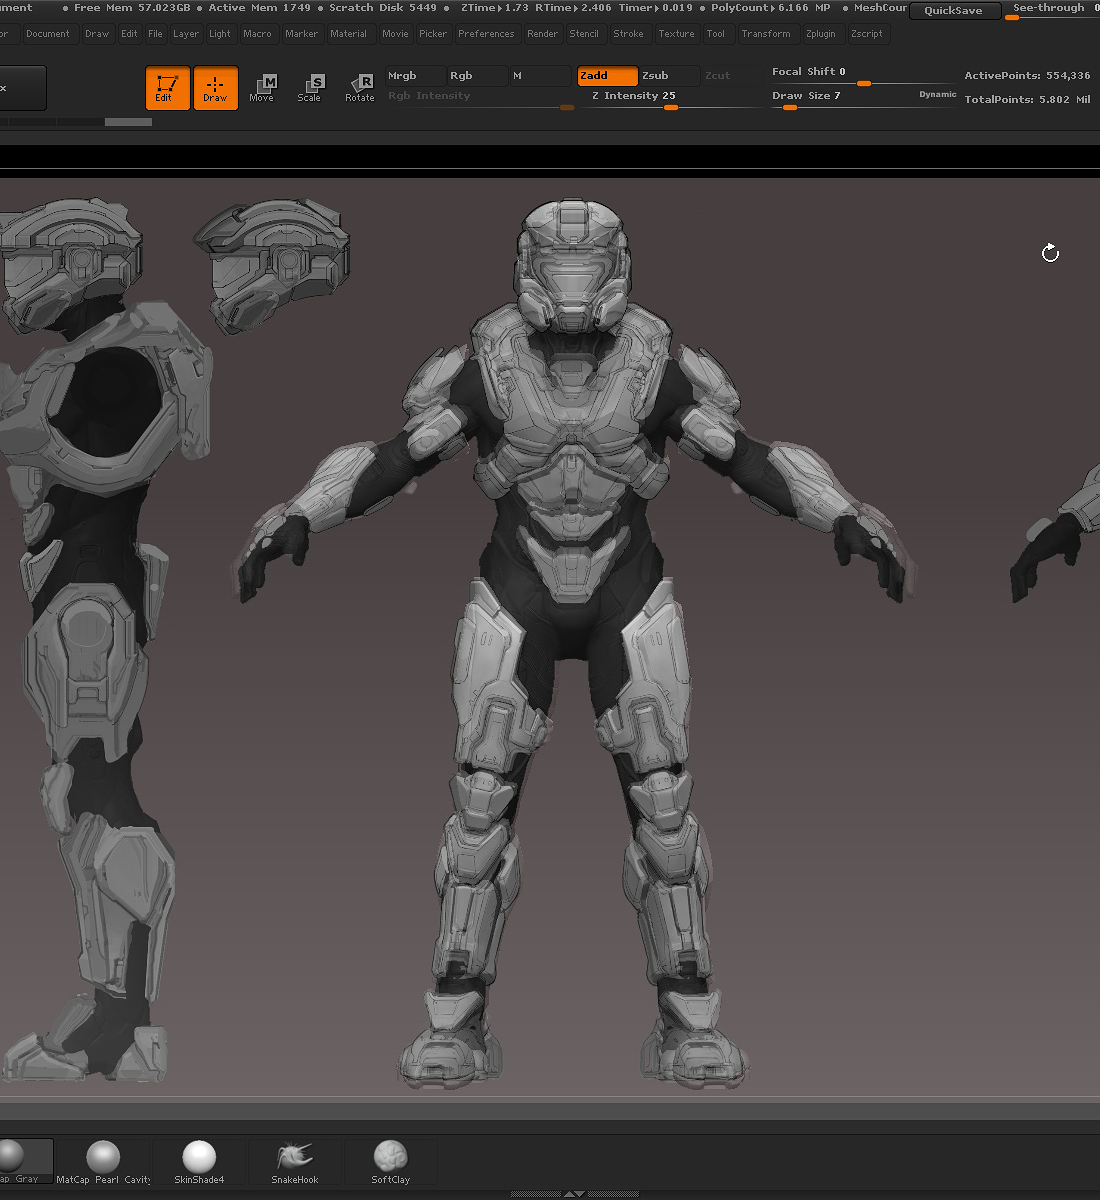Expand the bottom shelf divider arrows

(574, 1194)
